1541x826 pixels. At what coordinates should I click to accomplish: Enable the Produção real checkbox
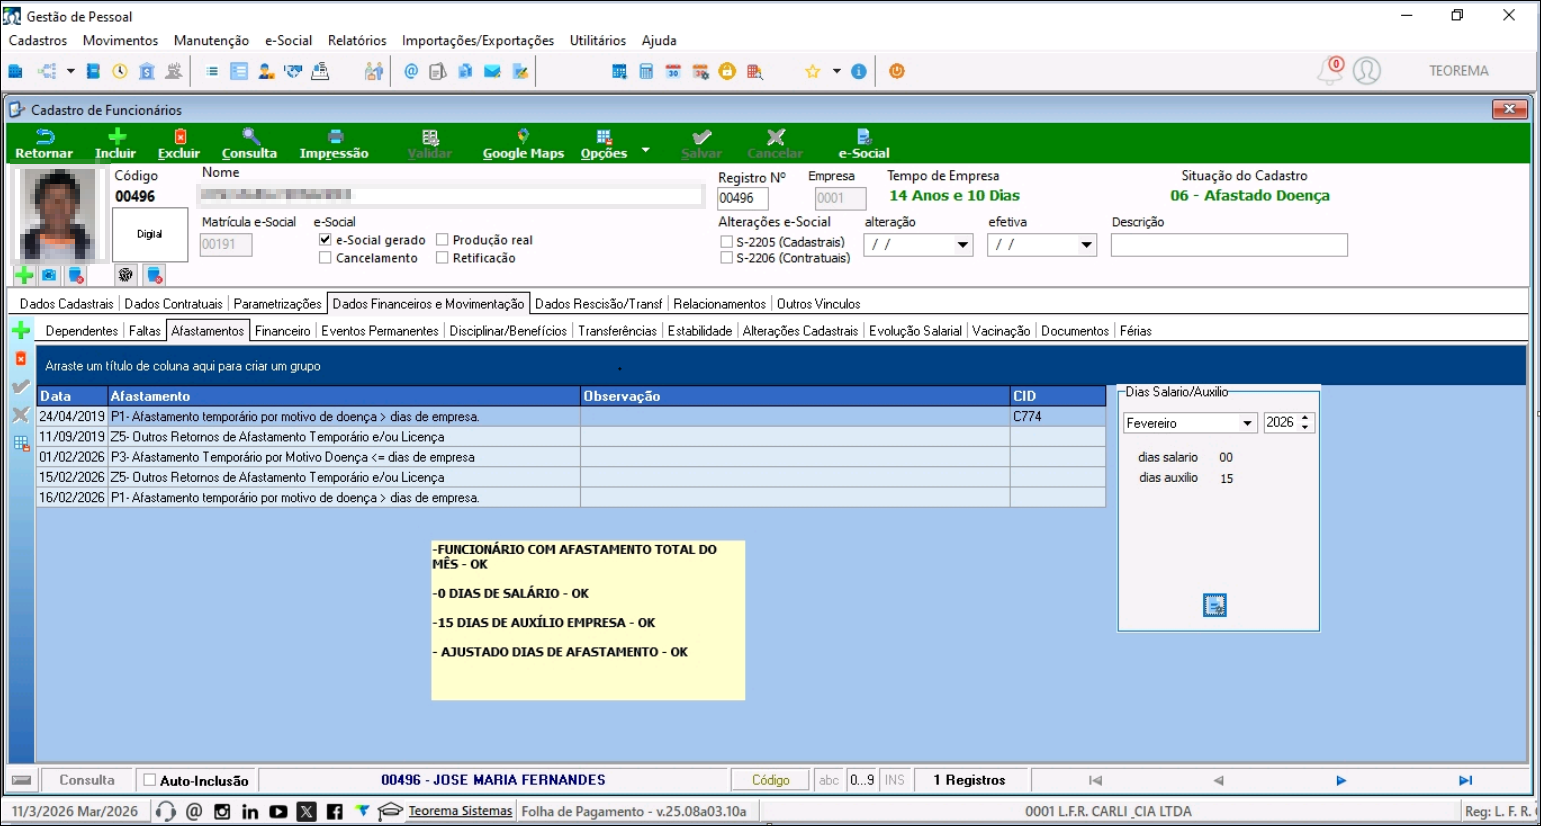[x=442, y=240]
